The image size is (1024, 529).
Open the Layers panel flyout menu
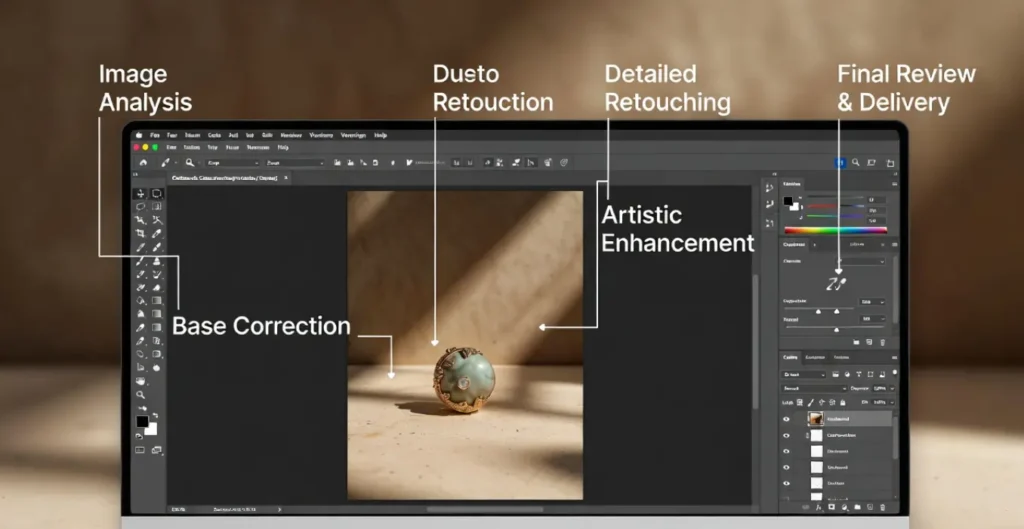(894, 357)
